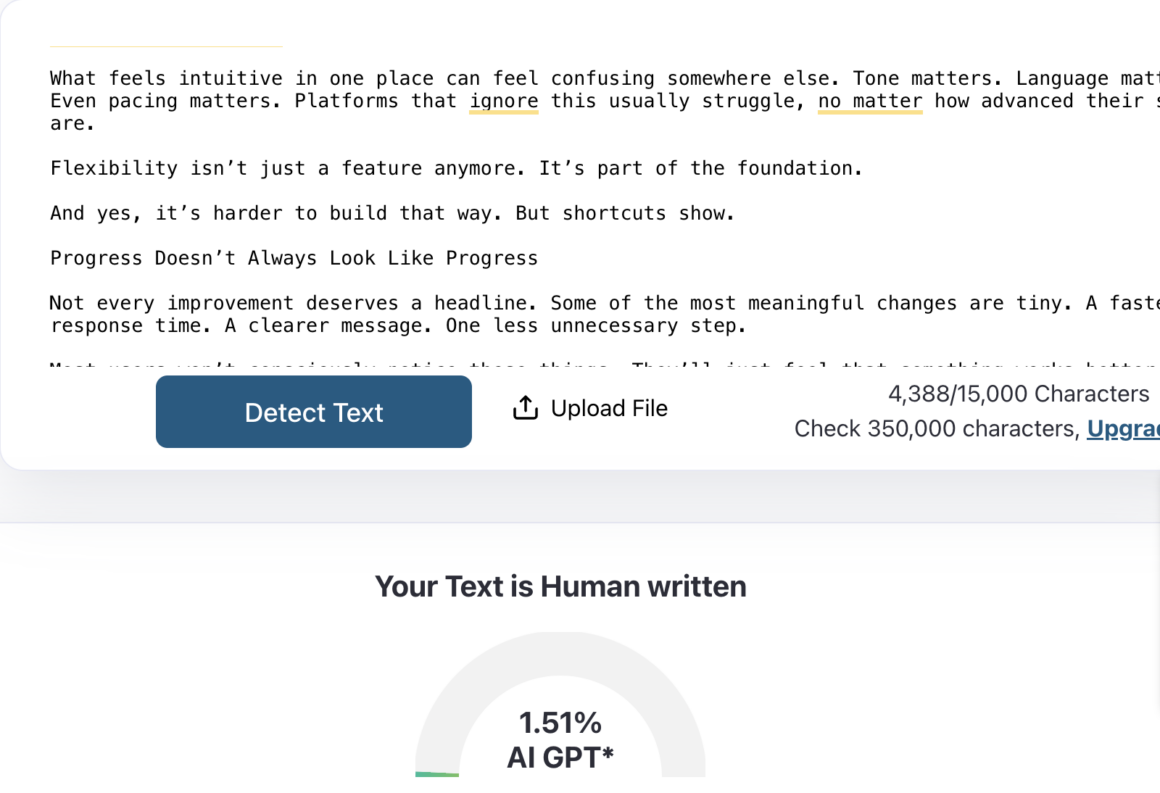This screenshot has height=793, width=1160.
Task: Click the upload arrow icon
Action: click(x=525, y=408)
